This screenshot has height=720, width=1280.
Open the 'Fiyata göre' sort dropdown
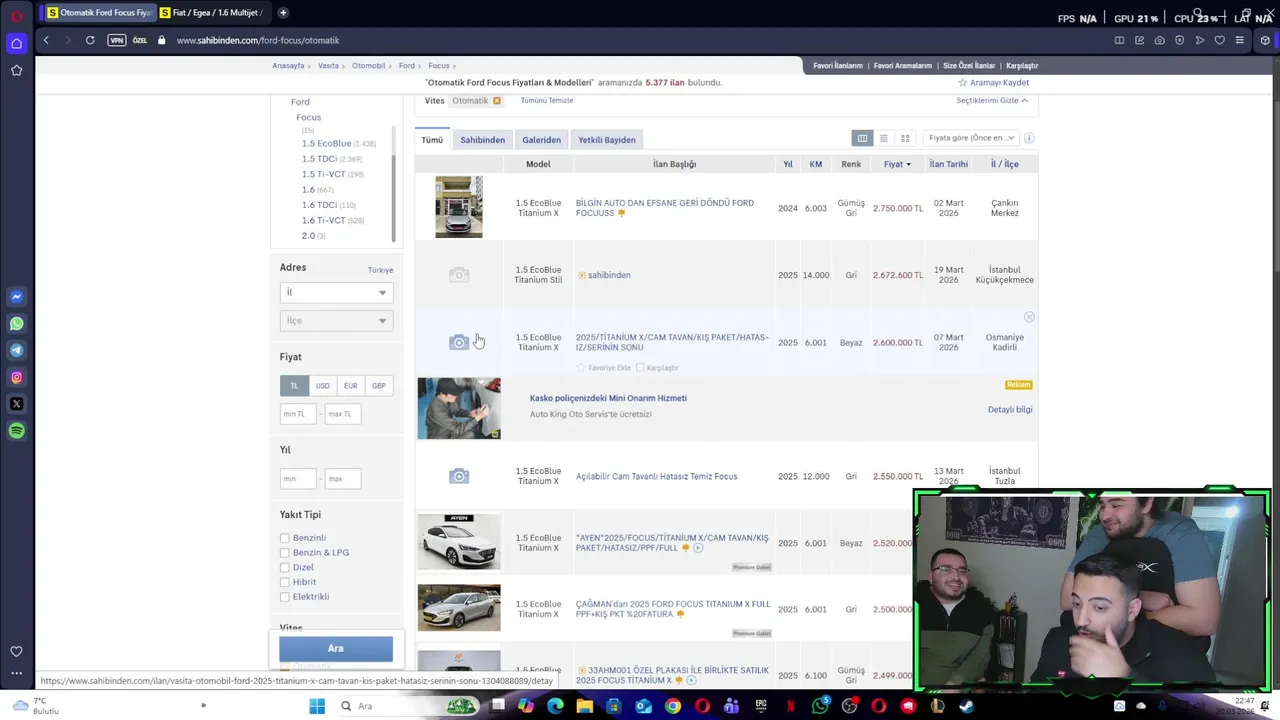[971, 138]
